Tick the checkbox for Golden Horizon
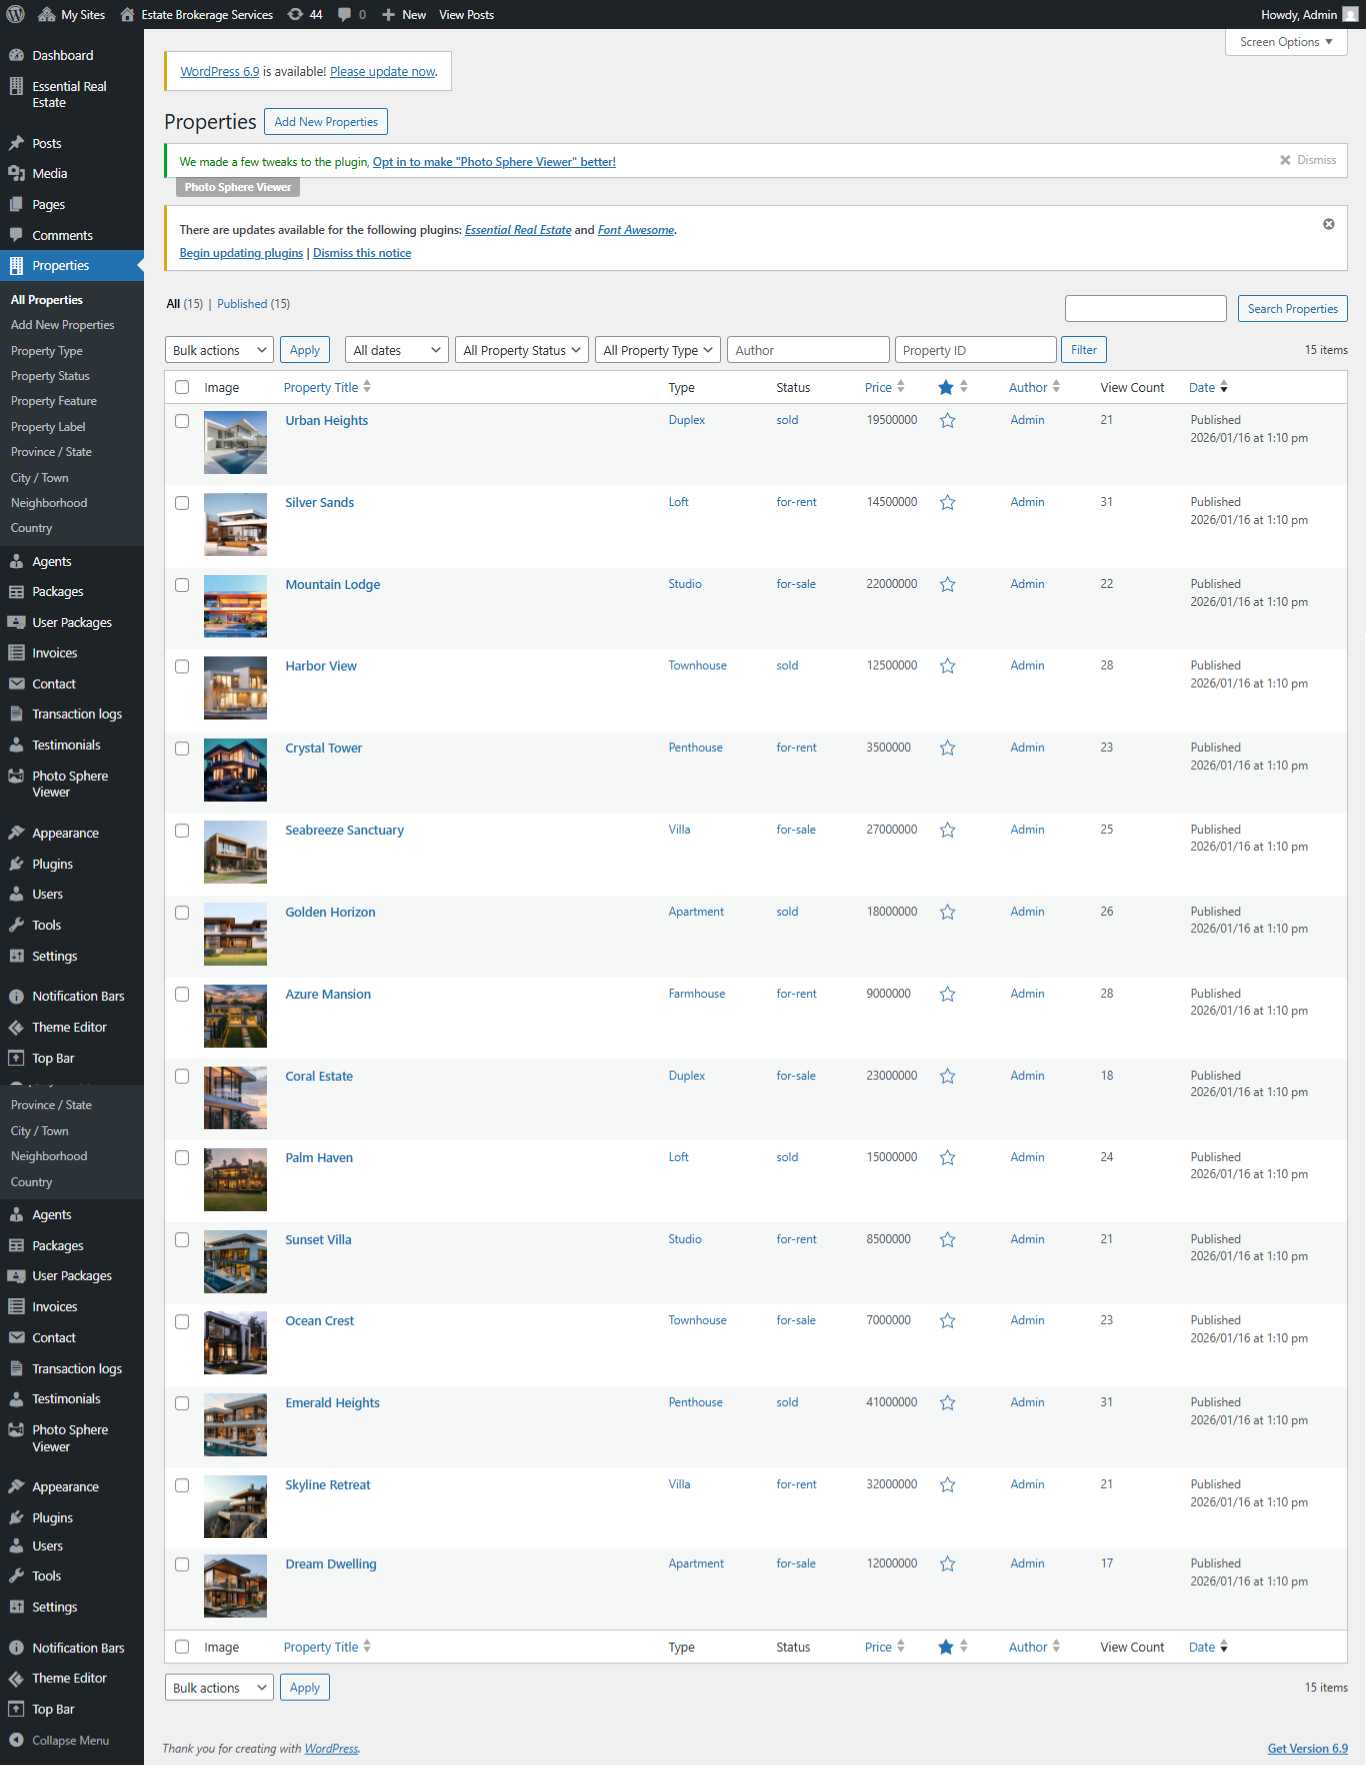Image resolution: width=1366 pixels, height=1770 pixels. click(x=182, y=912)
